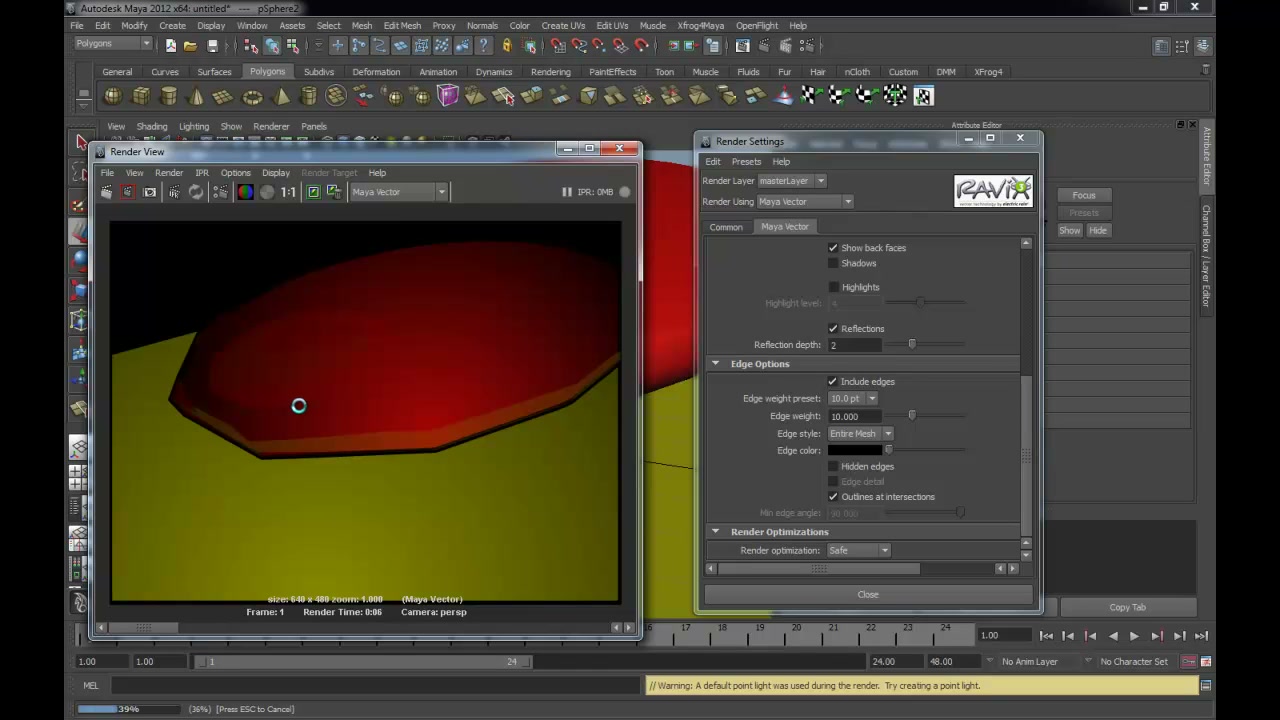Display RGB channels in Render View

coord(245,192)
